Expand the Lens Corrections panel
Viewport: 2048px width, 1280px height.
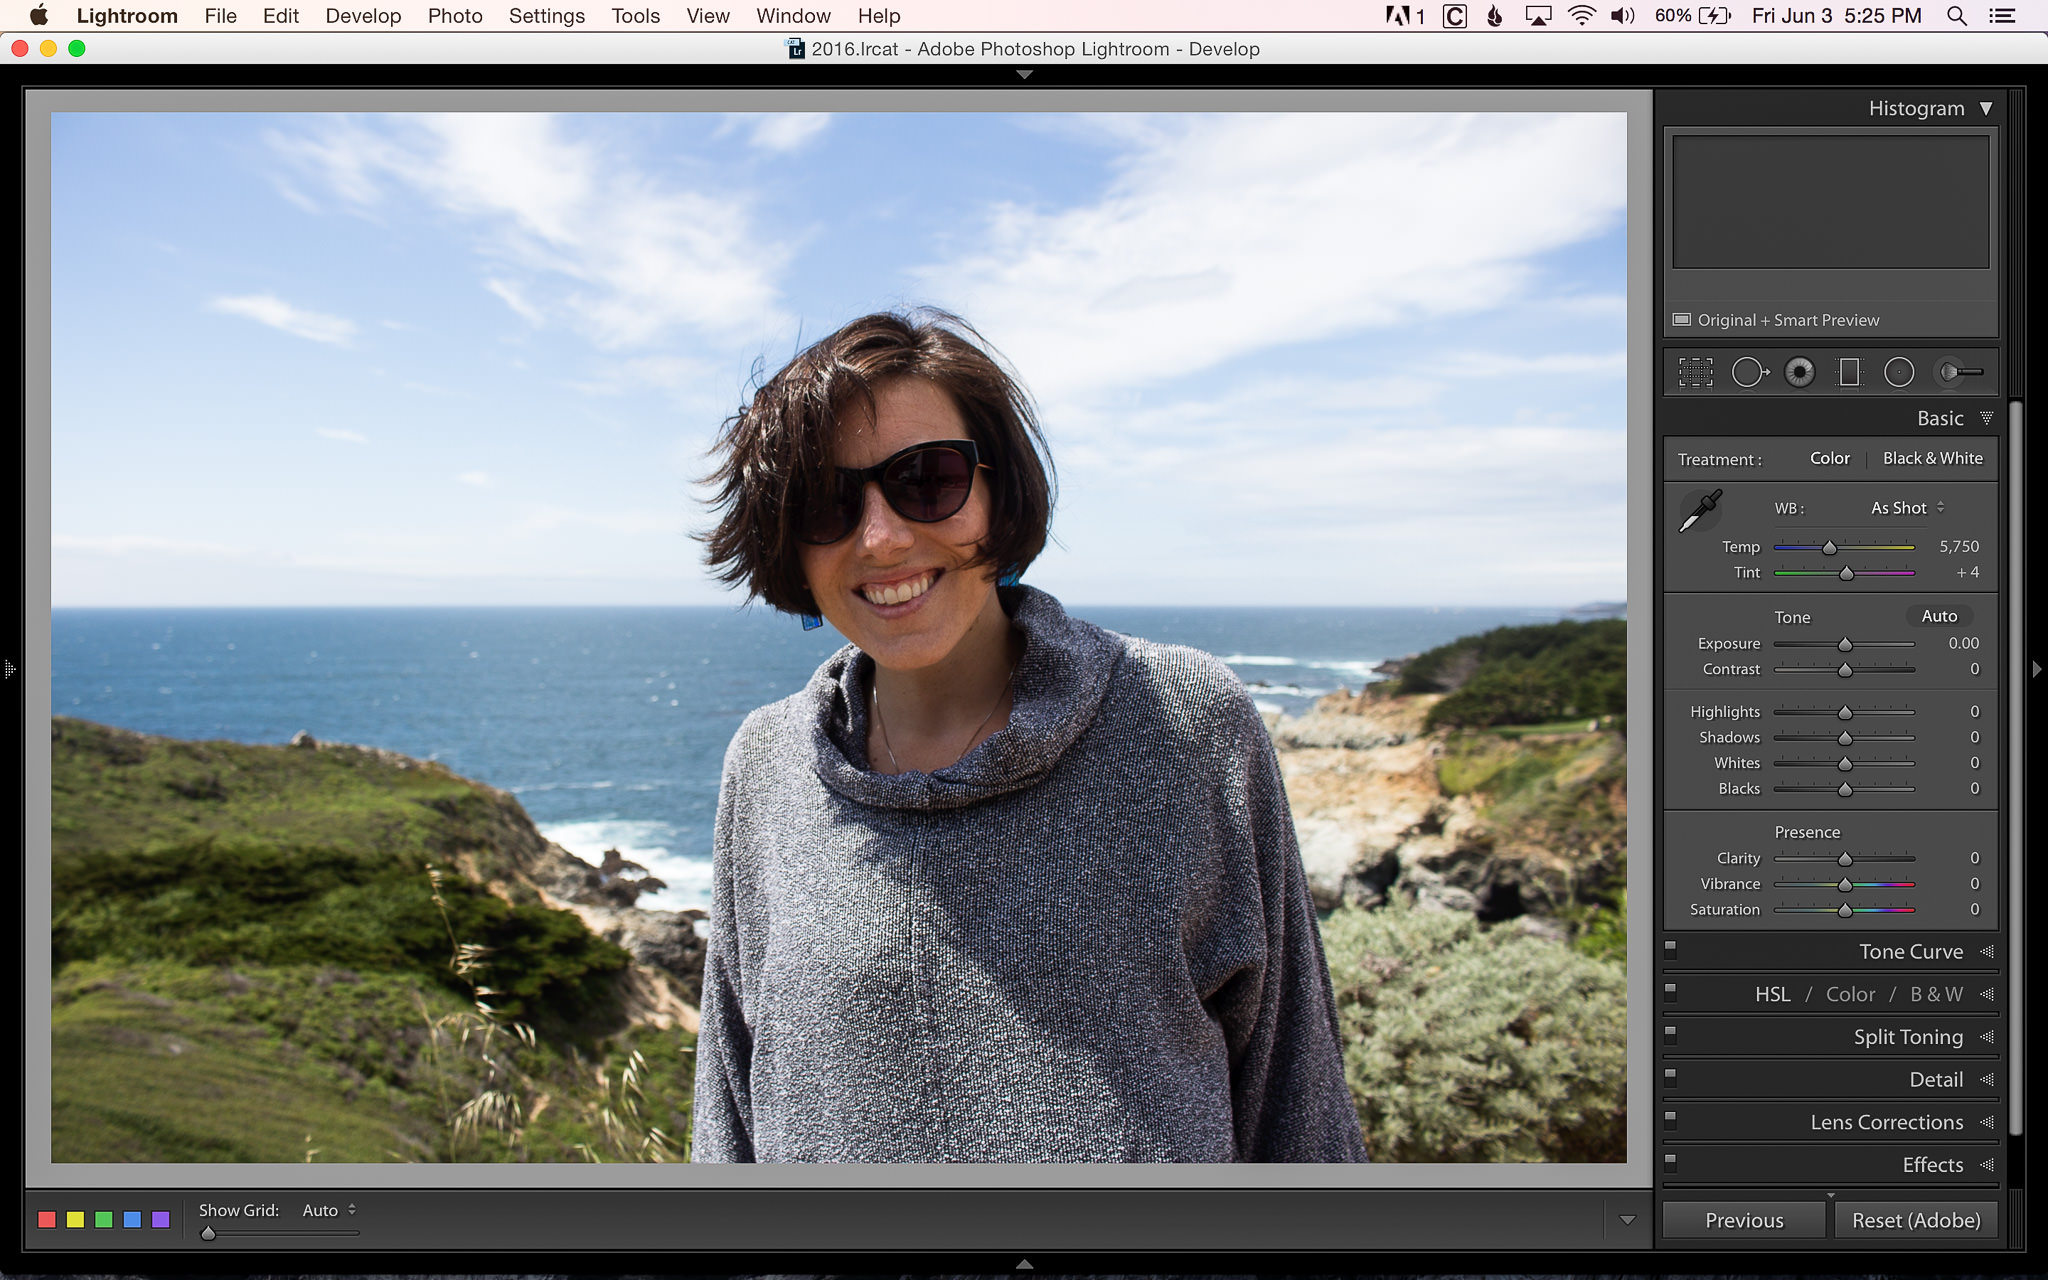[x=1889, y=1122]
